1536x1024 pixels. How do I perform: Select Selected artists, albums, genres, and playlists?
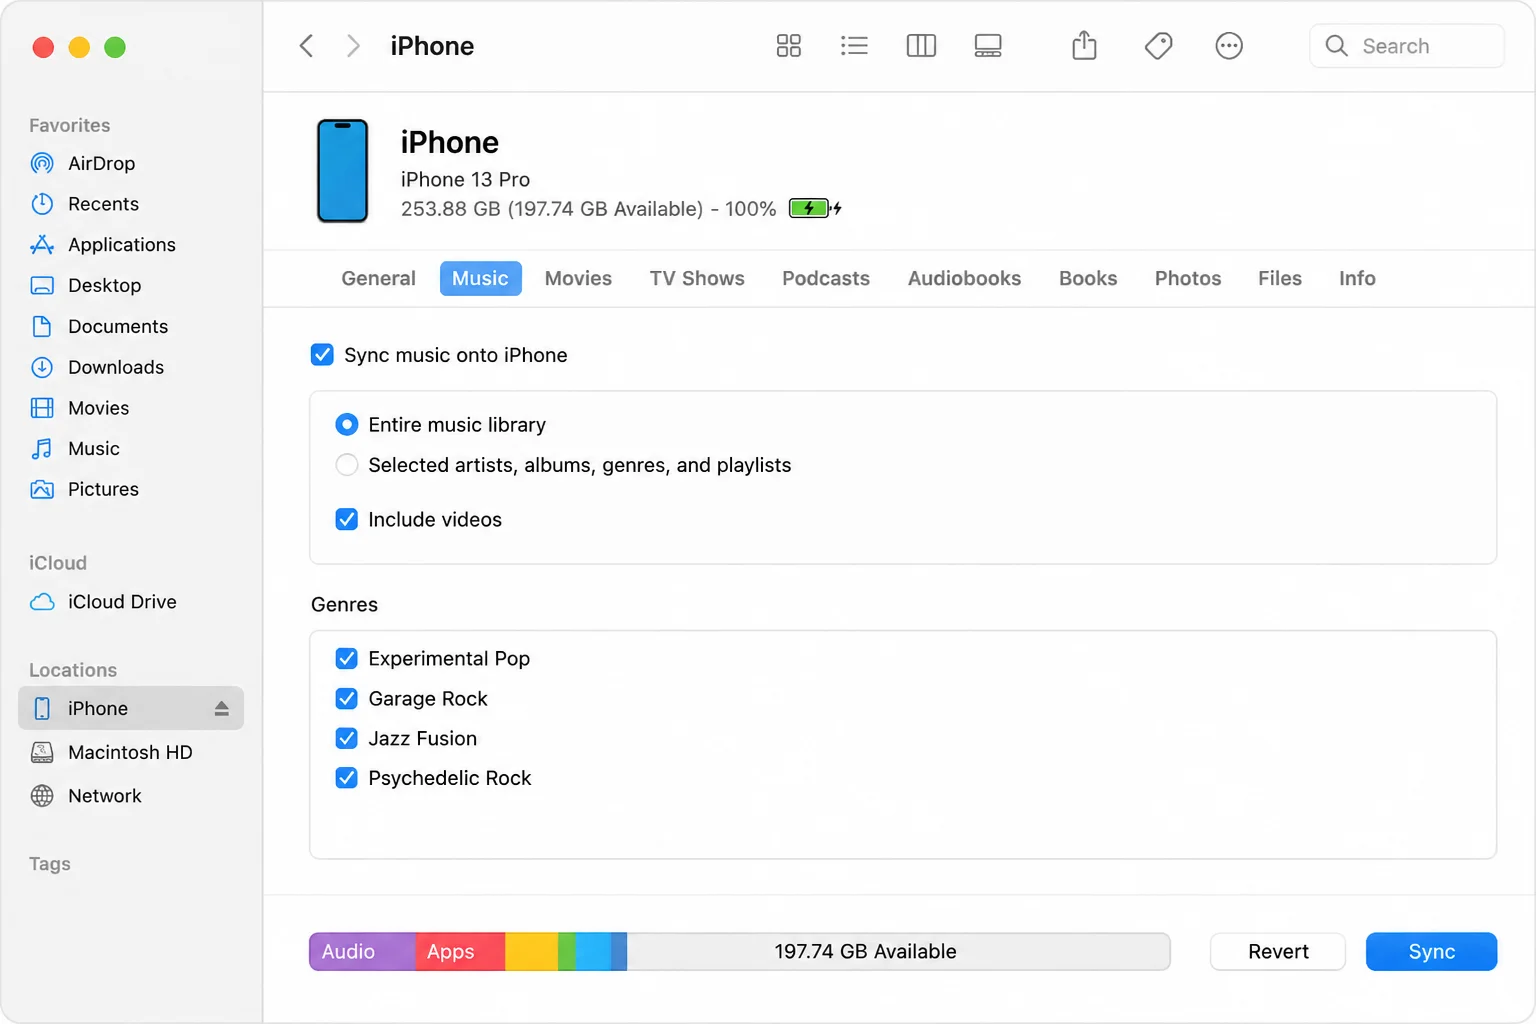[x=347, y=465]
